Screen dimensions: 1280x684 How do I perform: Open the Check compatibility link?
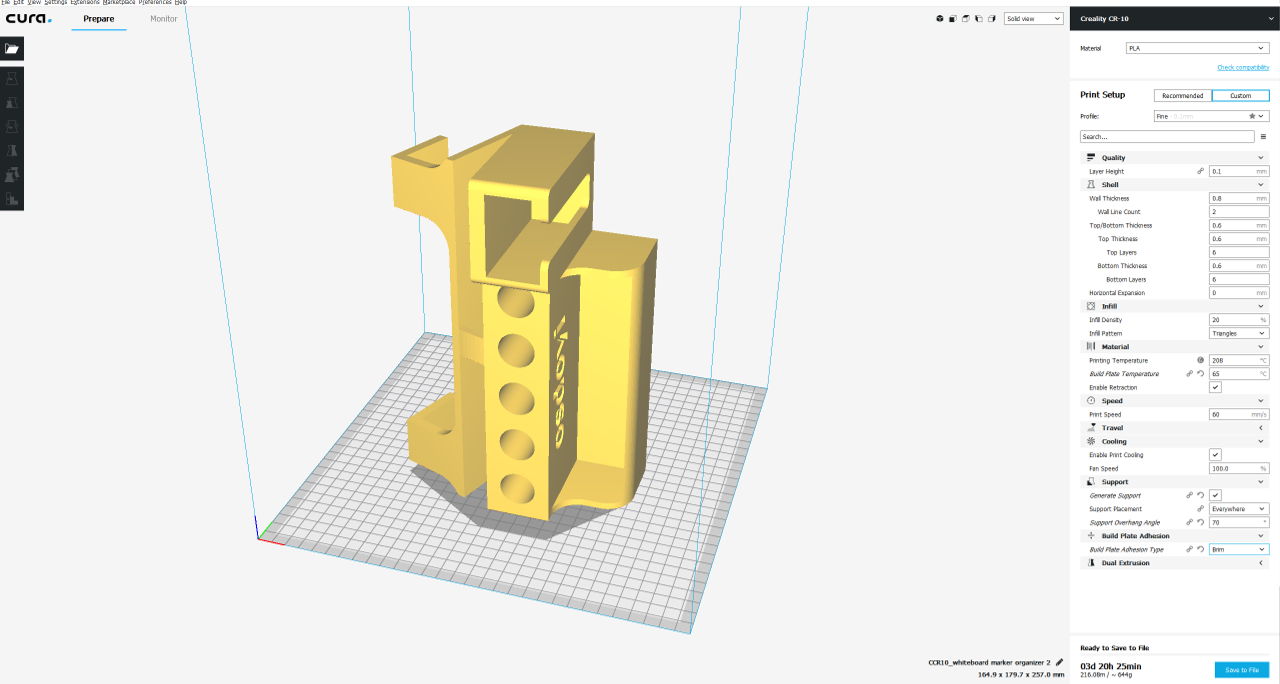[1243, 67]
